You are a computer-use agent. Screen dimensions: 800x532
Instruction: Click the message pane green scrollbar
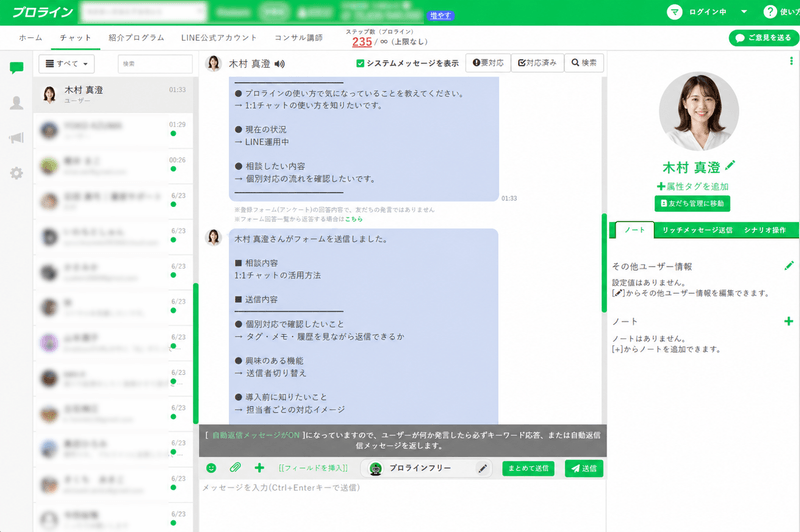[604, 263]
